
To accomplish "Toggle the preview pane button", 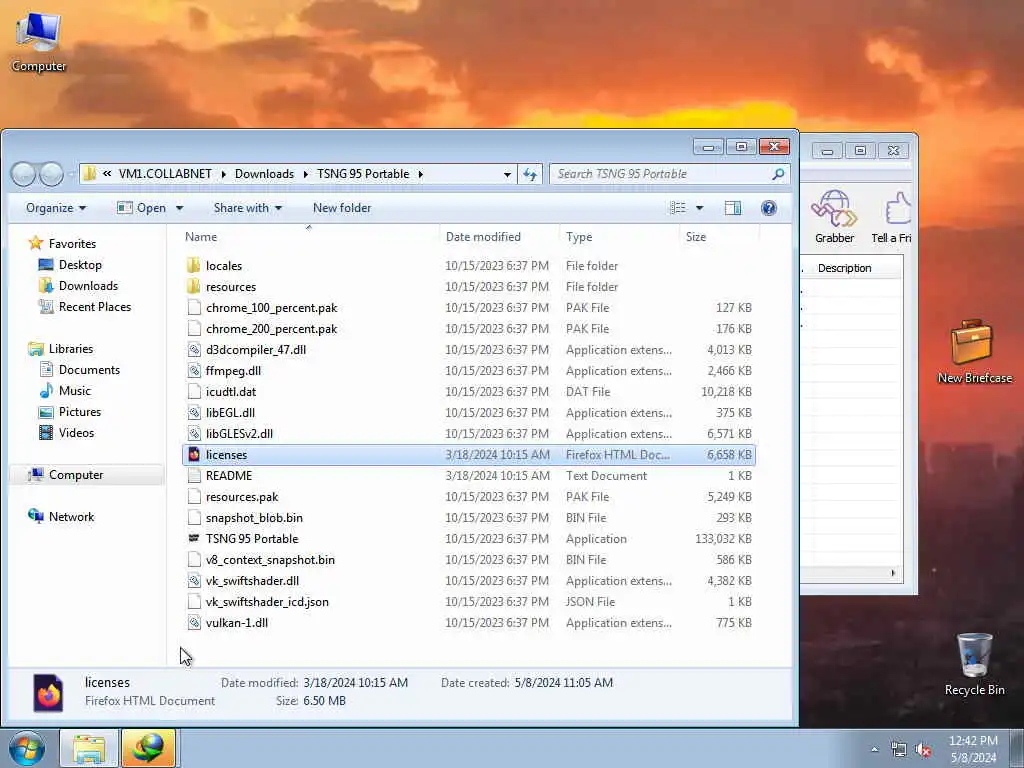I will tap(733, 208).
